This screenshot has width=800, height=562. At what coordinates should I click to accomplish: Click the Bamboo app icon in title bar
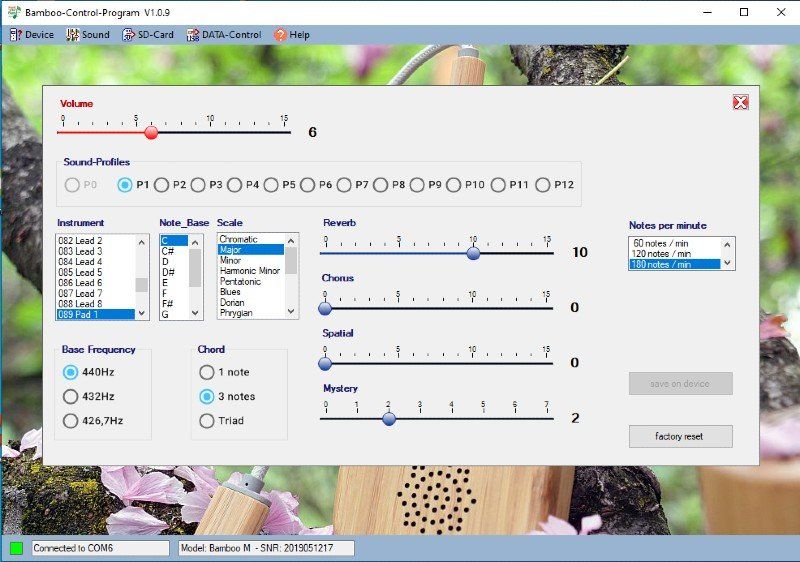coord(12,12)
